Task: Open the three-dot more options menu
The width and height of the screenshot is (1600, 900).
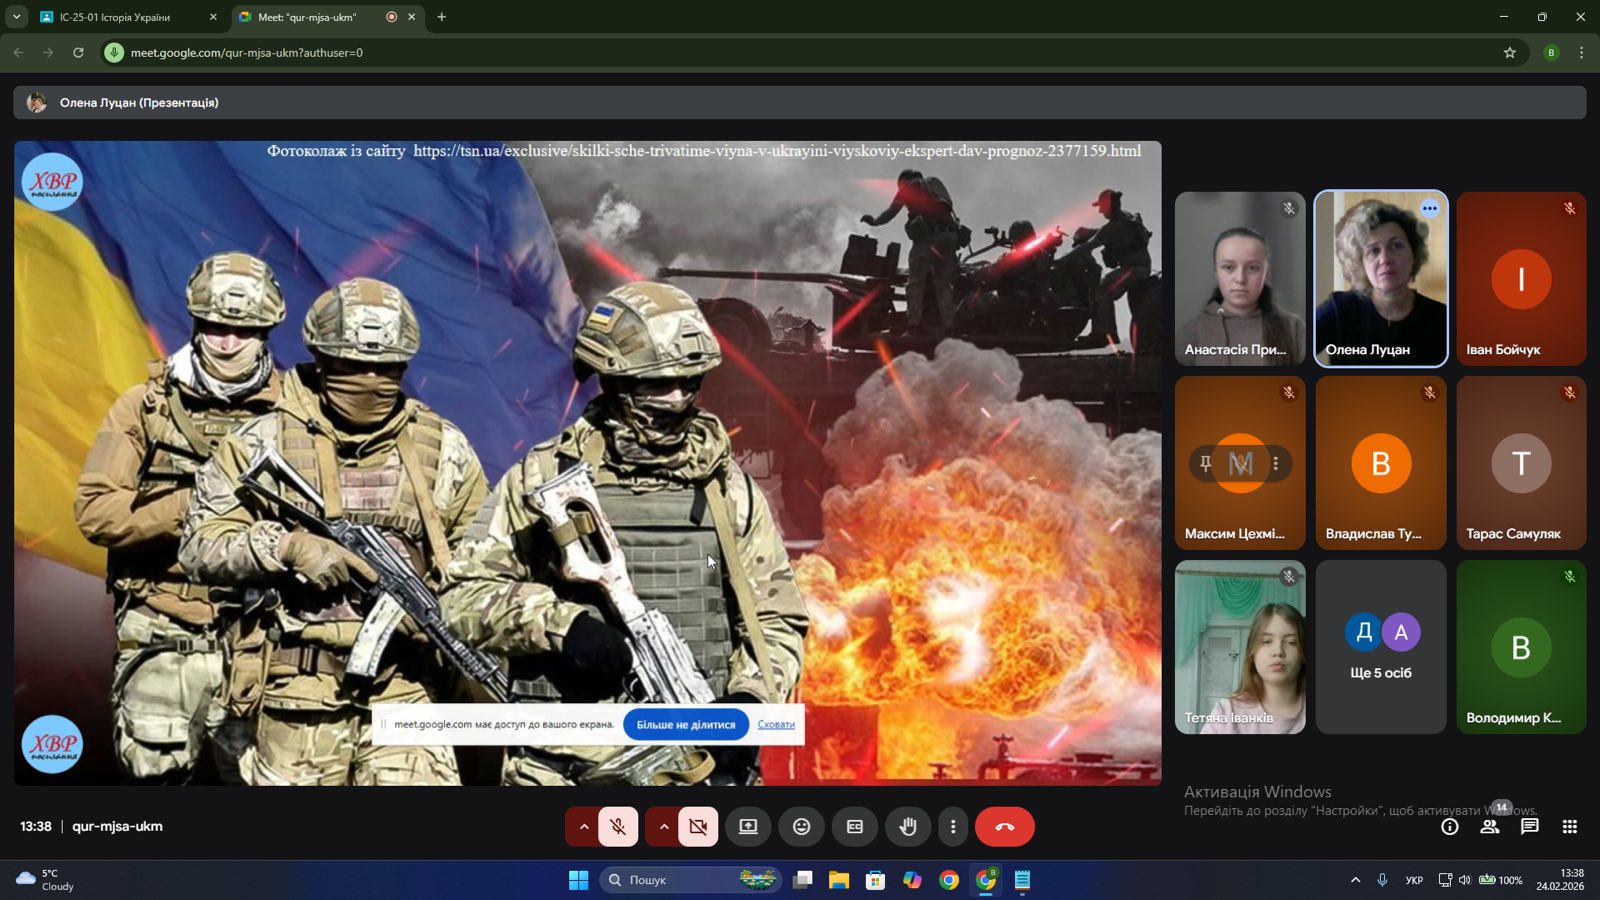Action: [953, 827]
